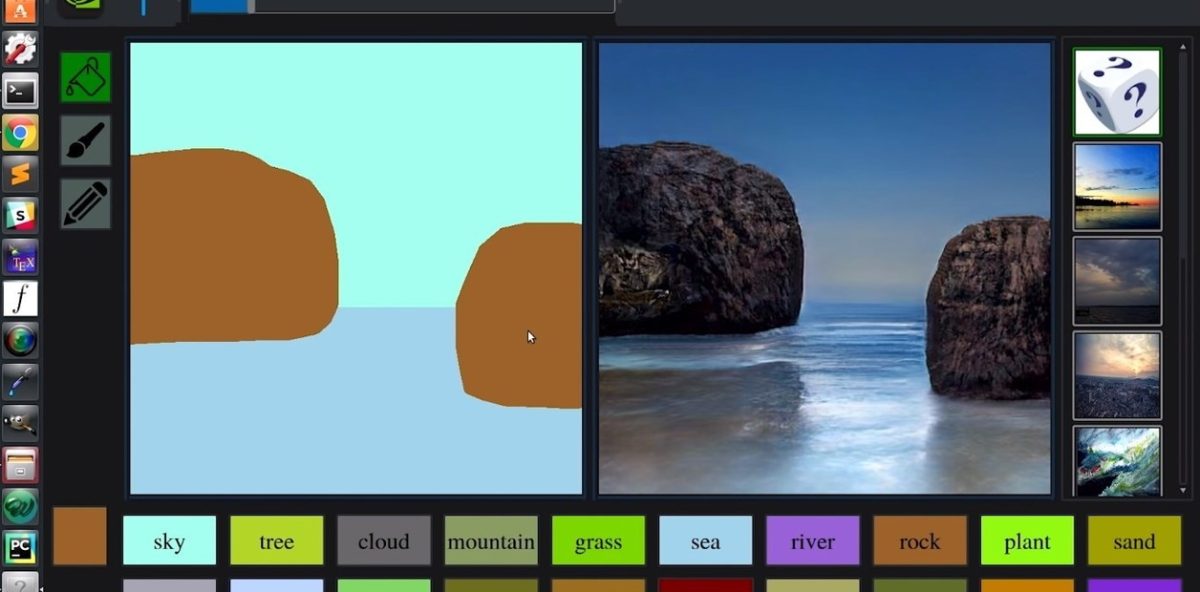Apply the painted wave style thumbnail

coord(1117,461)
